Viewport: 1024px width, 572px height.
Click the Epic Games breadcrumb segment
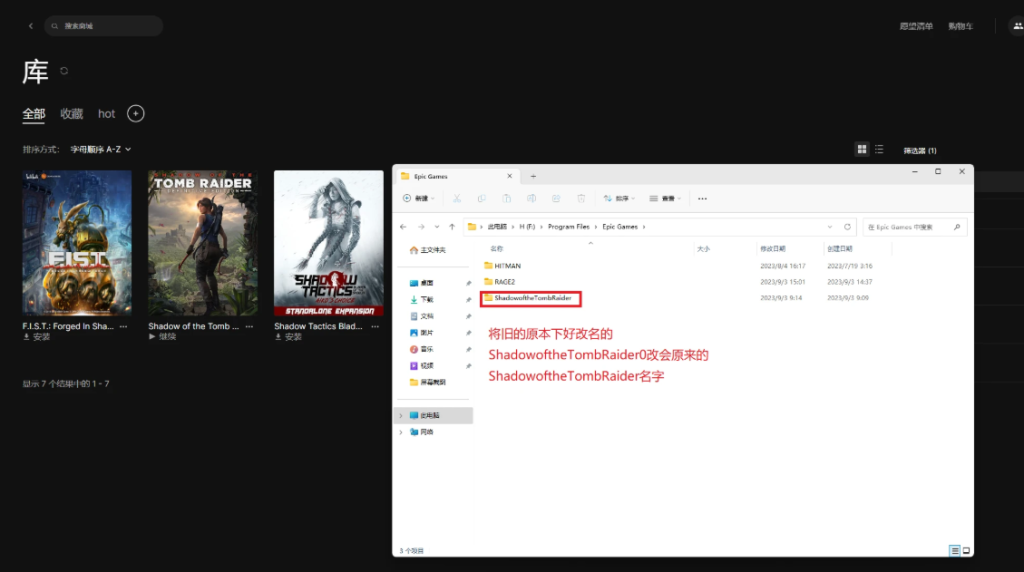point(620,227)
